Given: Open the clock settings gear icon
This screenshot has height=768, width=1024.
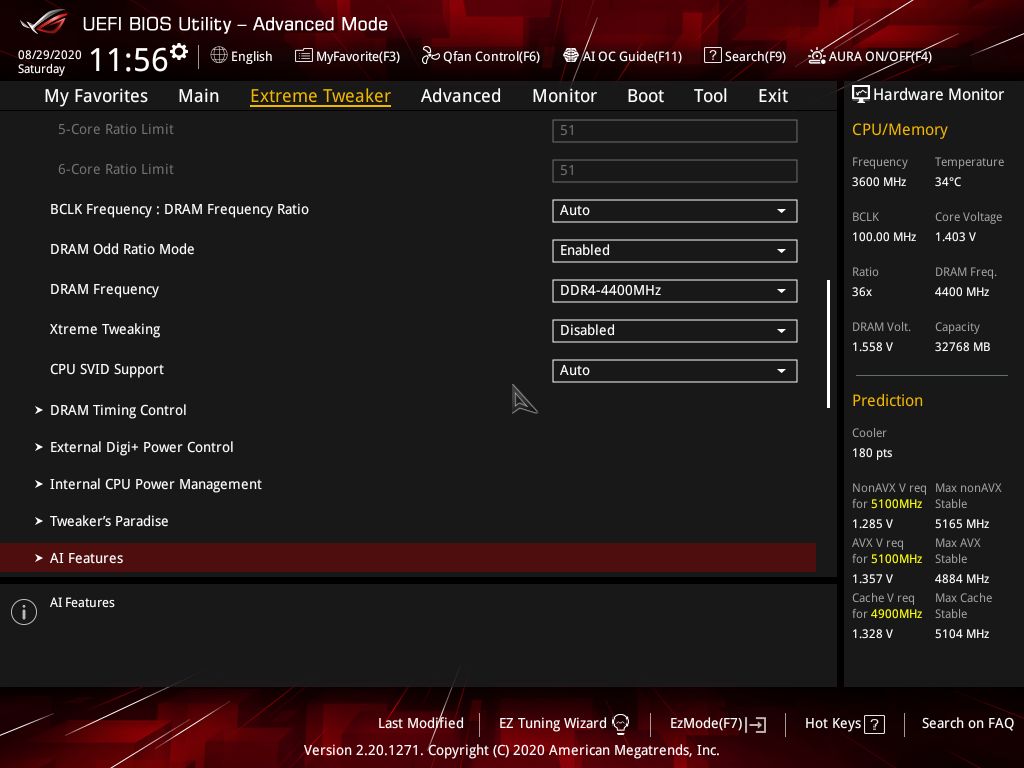Looking at the screenshot, I should pos(179,51).
